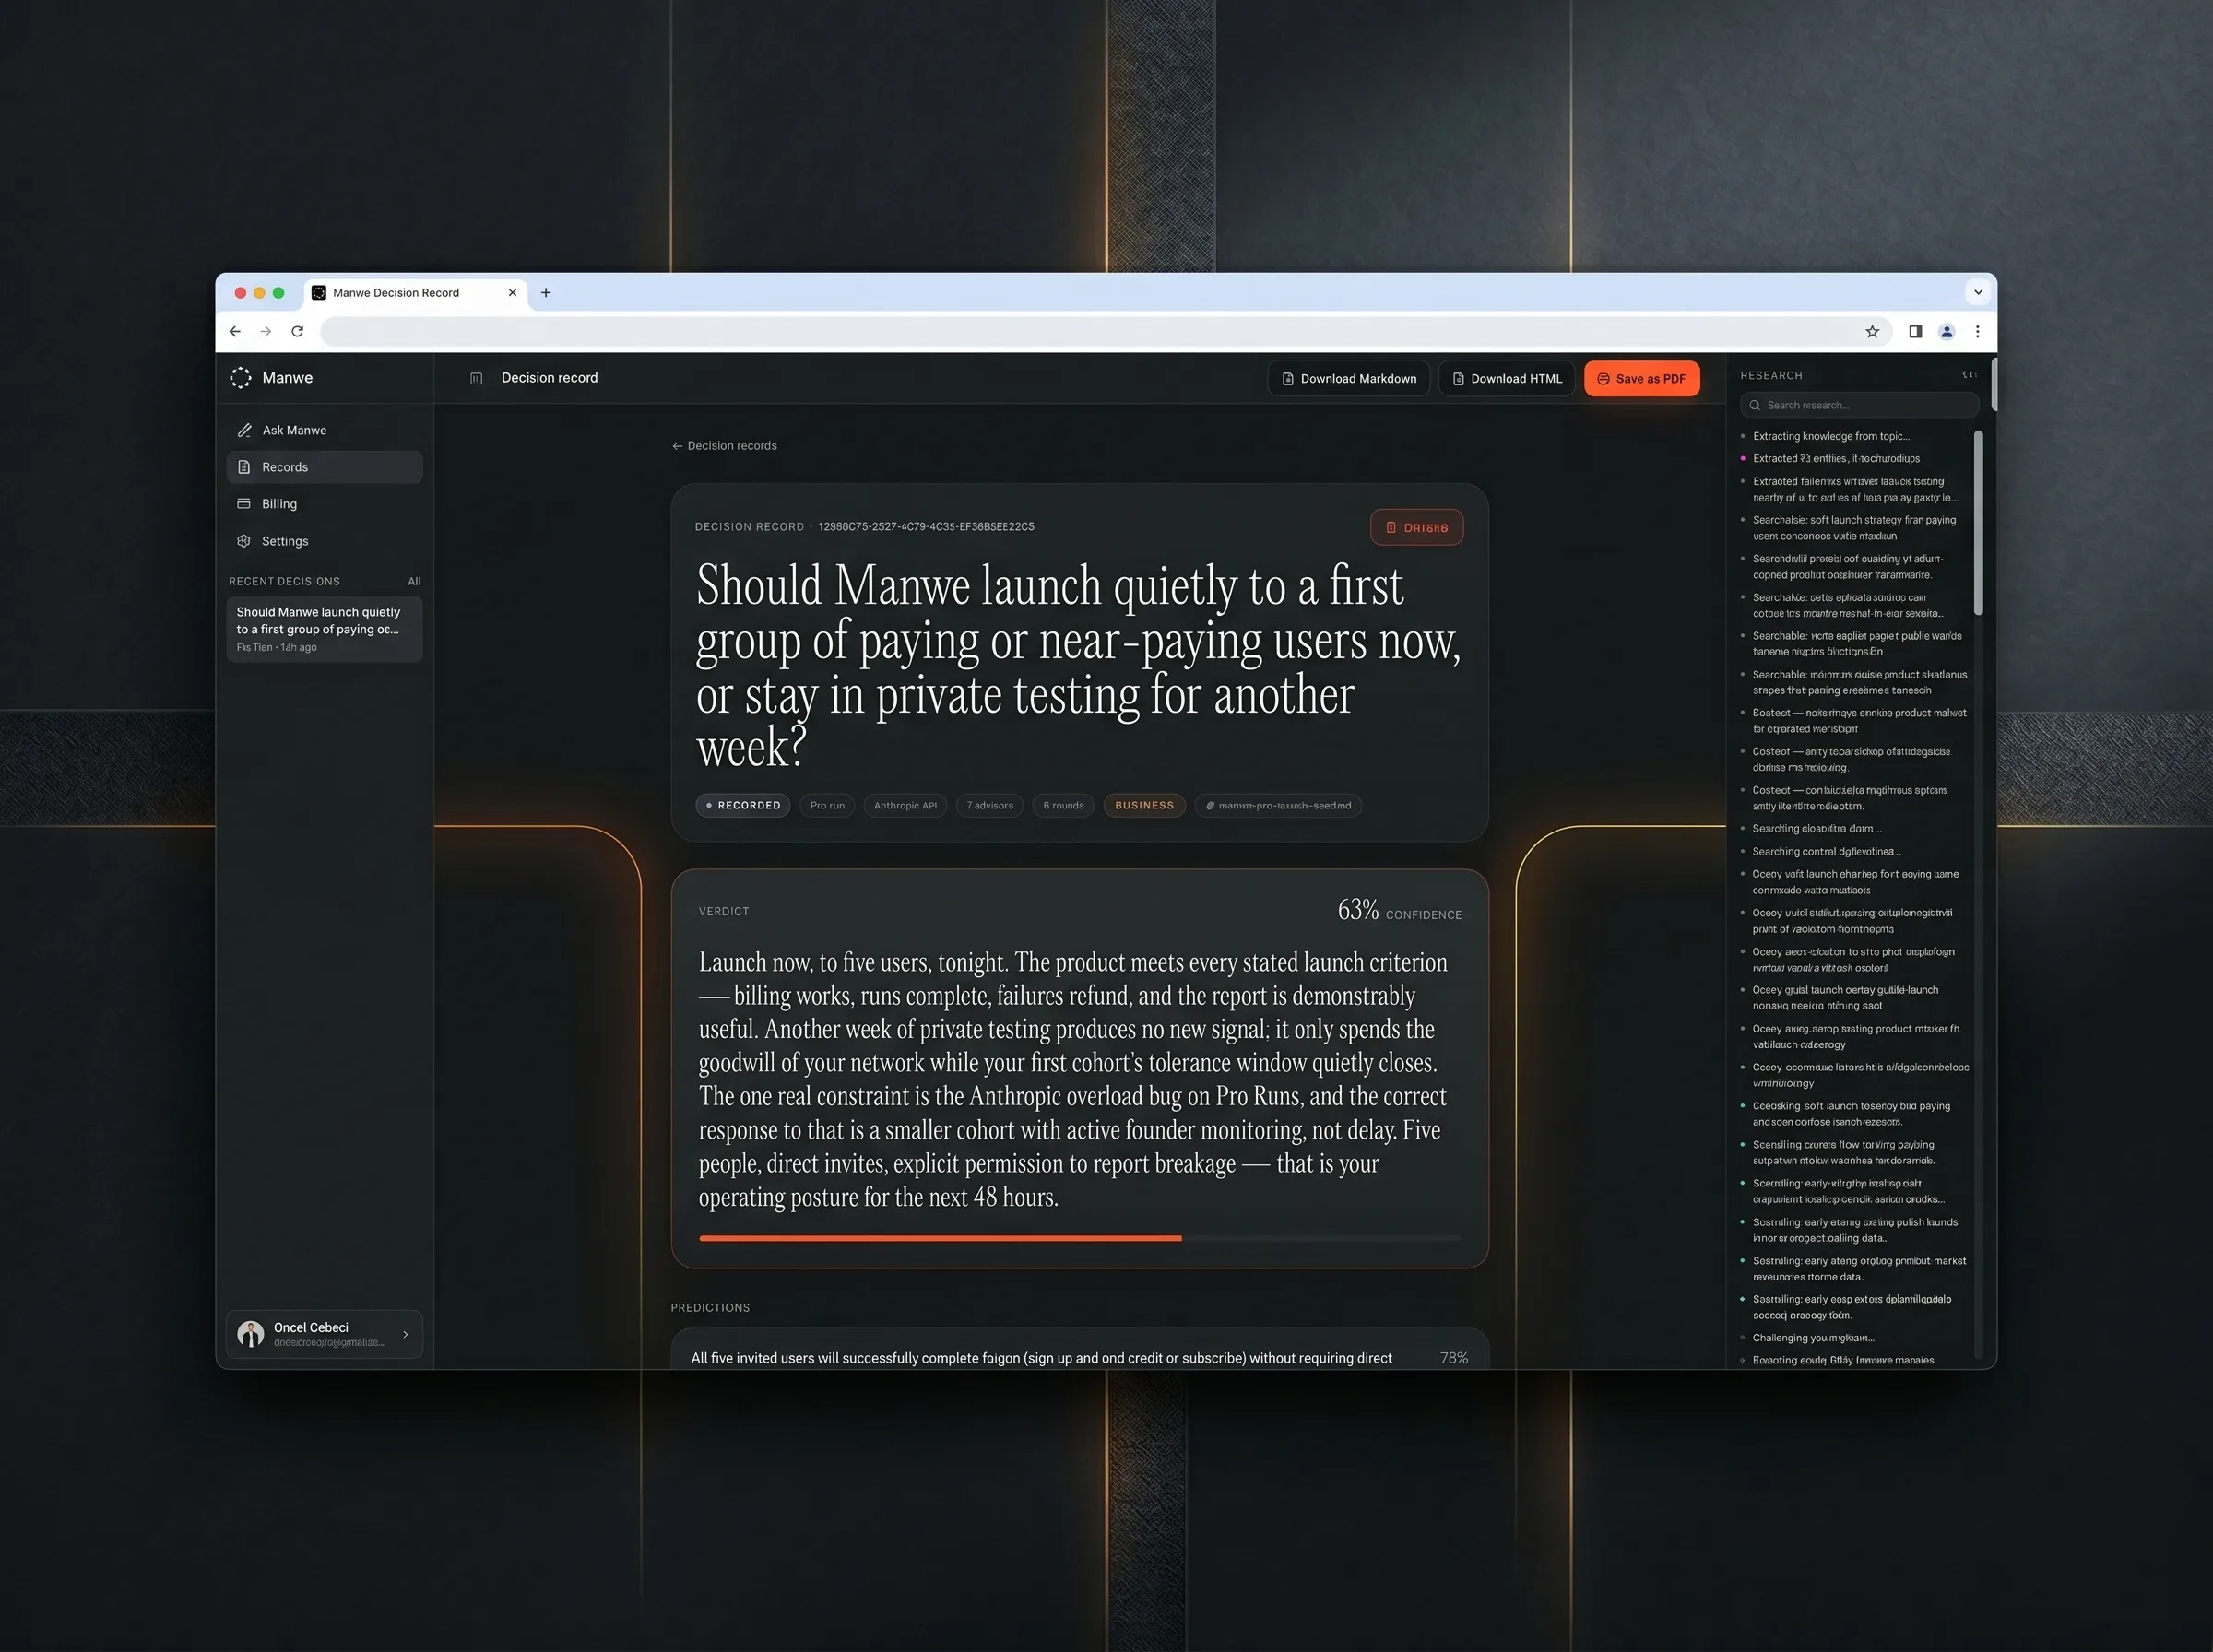Click the decision record ID text
Viewport: 2213px width, 1652px height.
click(x=926, y=526)
